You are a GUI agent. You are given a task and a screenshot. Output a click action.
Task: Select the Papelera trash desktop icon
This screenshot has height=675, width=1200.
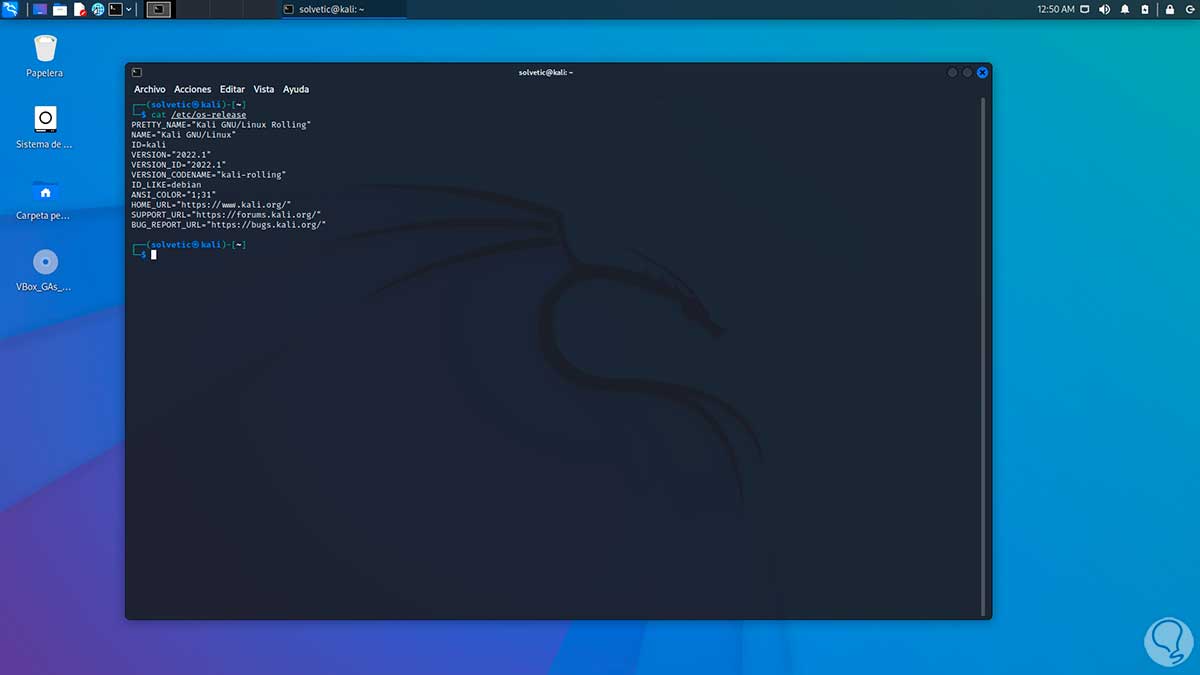coord(45,56)
